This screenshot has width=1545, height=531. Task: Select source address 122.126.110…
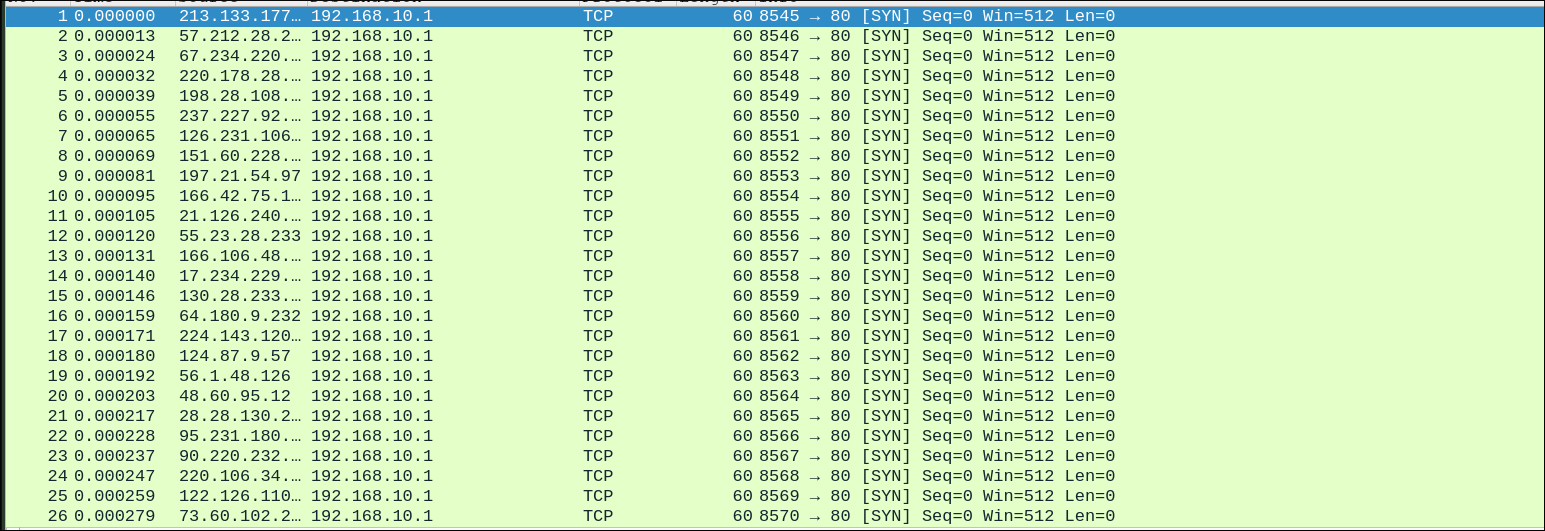(240, 496)
